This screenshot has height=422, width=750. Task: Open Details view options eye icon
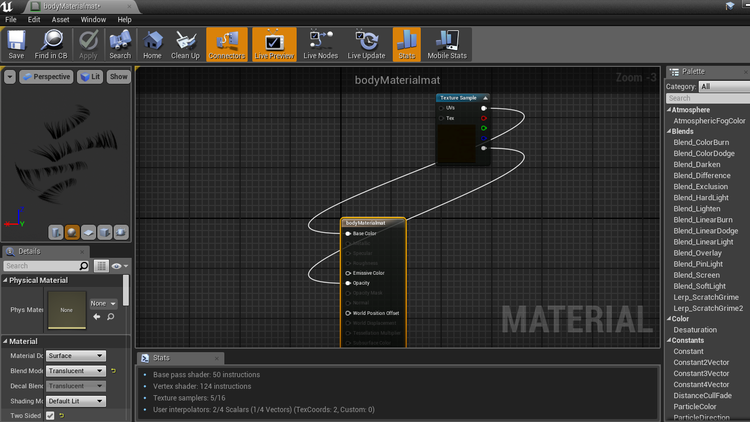[x=119, y=266]
